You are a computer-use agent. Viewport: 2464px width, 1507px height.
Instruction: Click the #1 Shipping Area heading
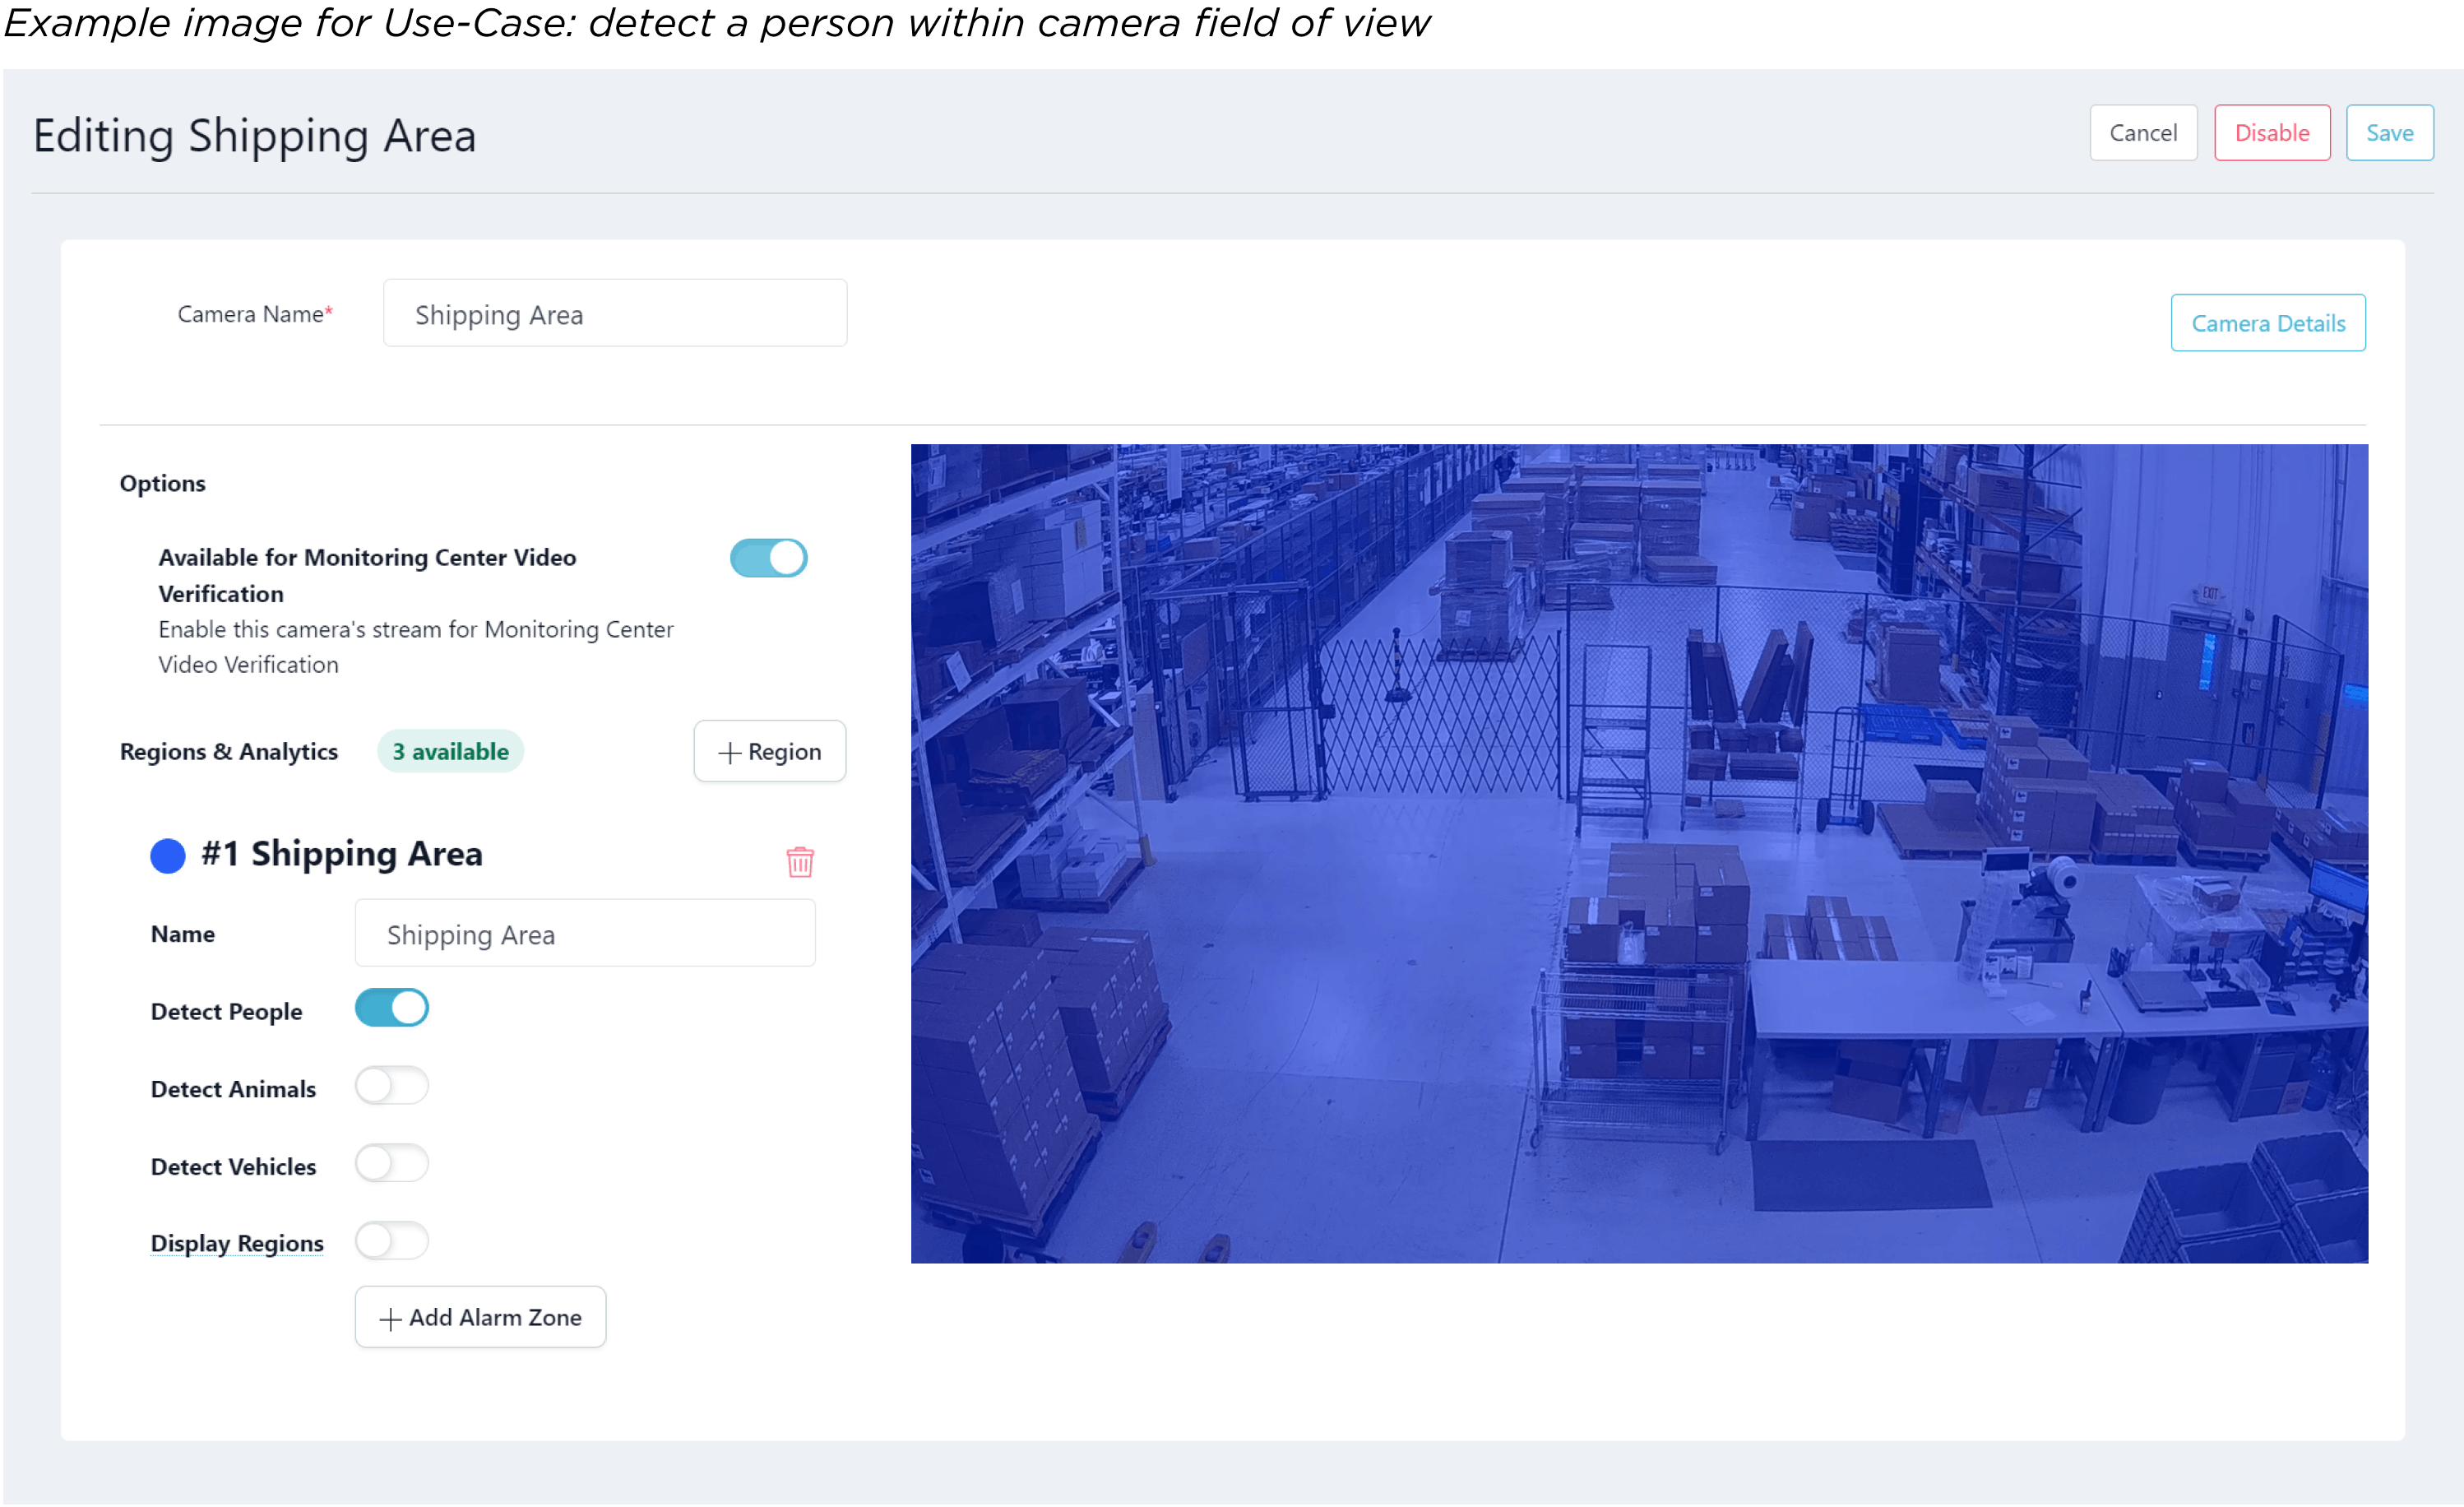(341, 854)
